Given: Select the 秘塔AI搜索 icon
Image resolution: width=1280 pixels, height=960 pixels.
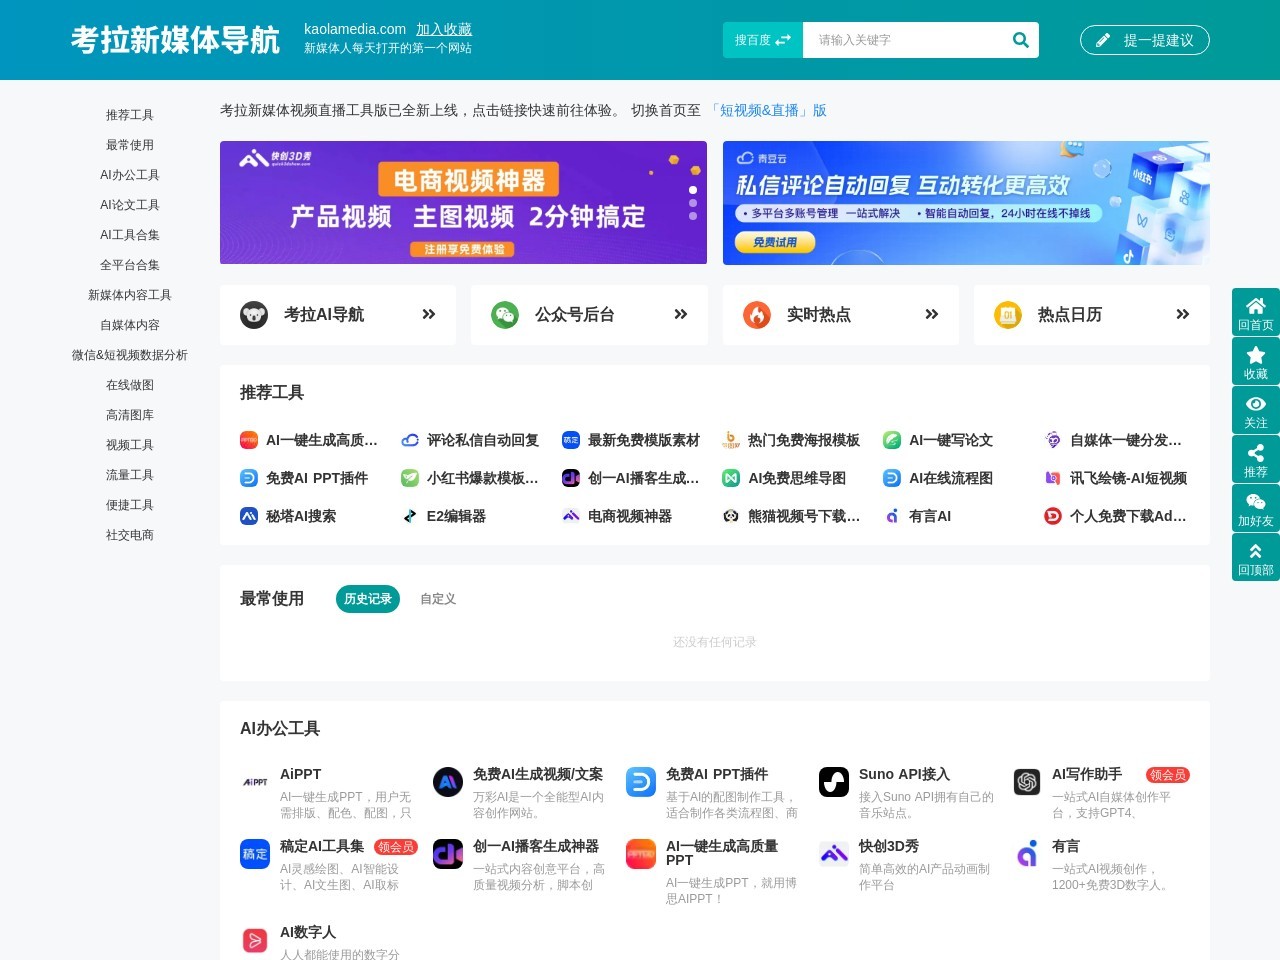Looking at the screenshot, I should click(x=248, y=516).
